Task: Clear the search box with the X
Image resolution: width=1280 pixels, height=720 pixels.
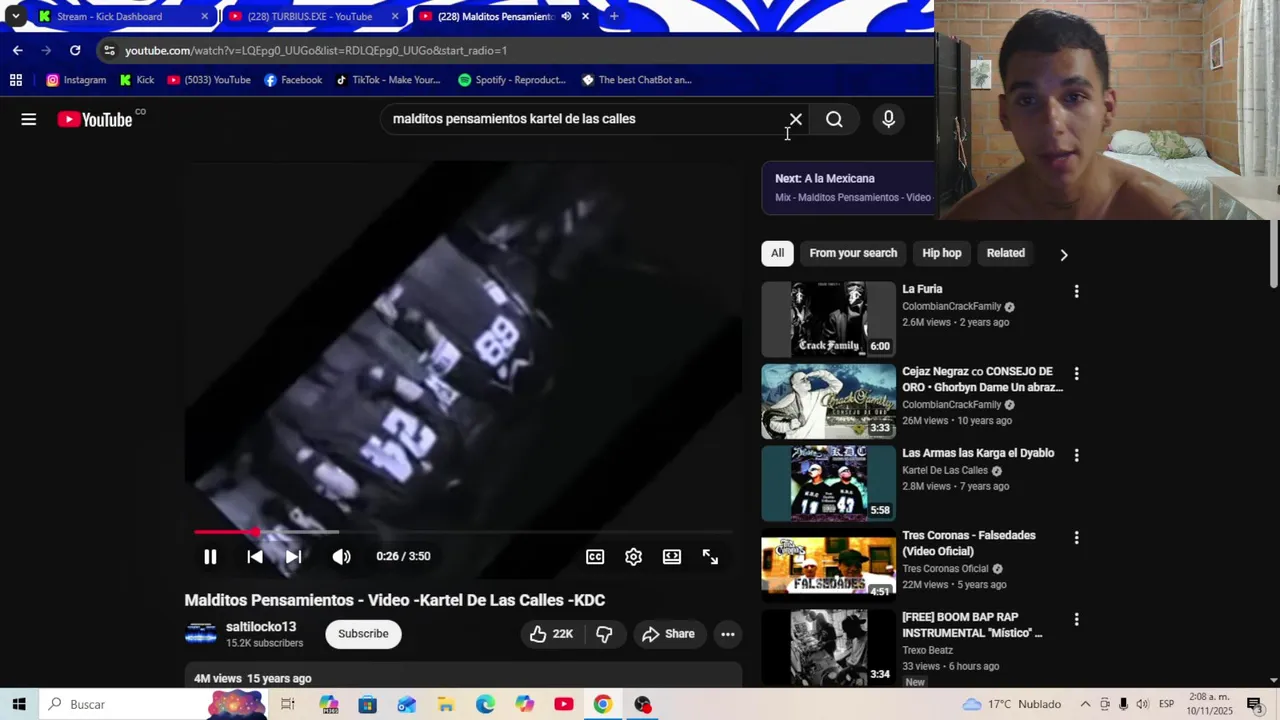Action: (796, 119)
